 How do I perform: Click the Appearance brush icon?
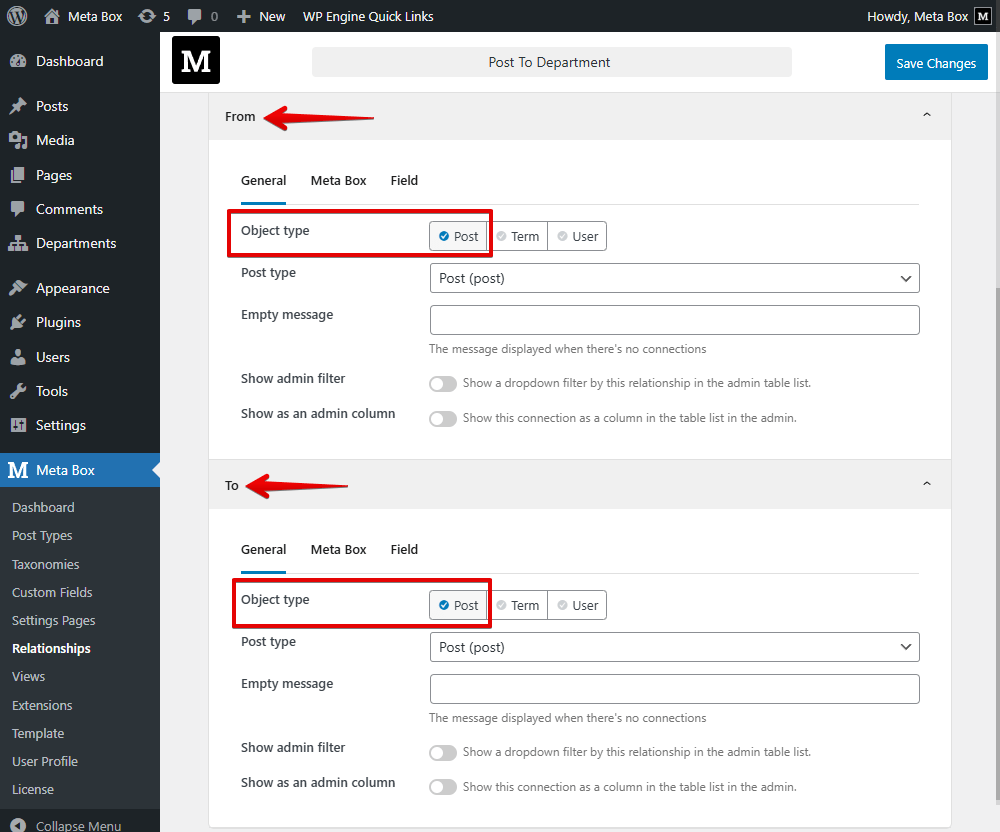(18, 287)
